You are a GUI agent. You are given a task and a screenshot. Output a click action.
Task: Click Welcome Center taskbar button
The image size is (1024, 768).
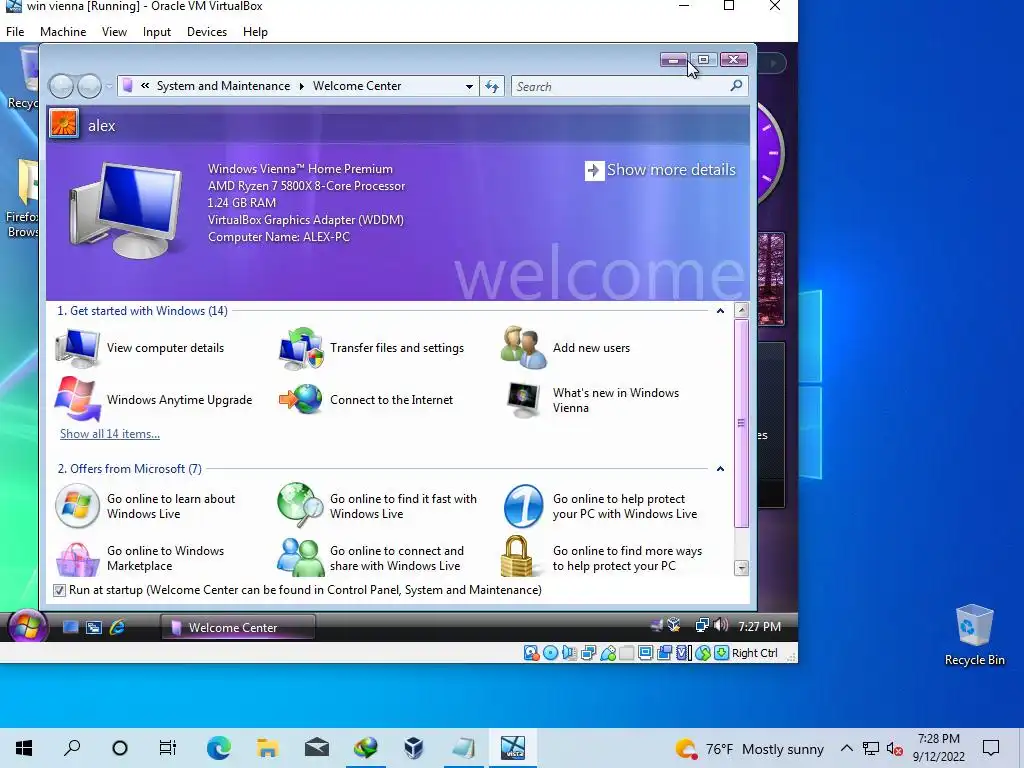(x=238, y=627)
